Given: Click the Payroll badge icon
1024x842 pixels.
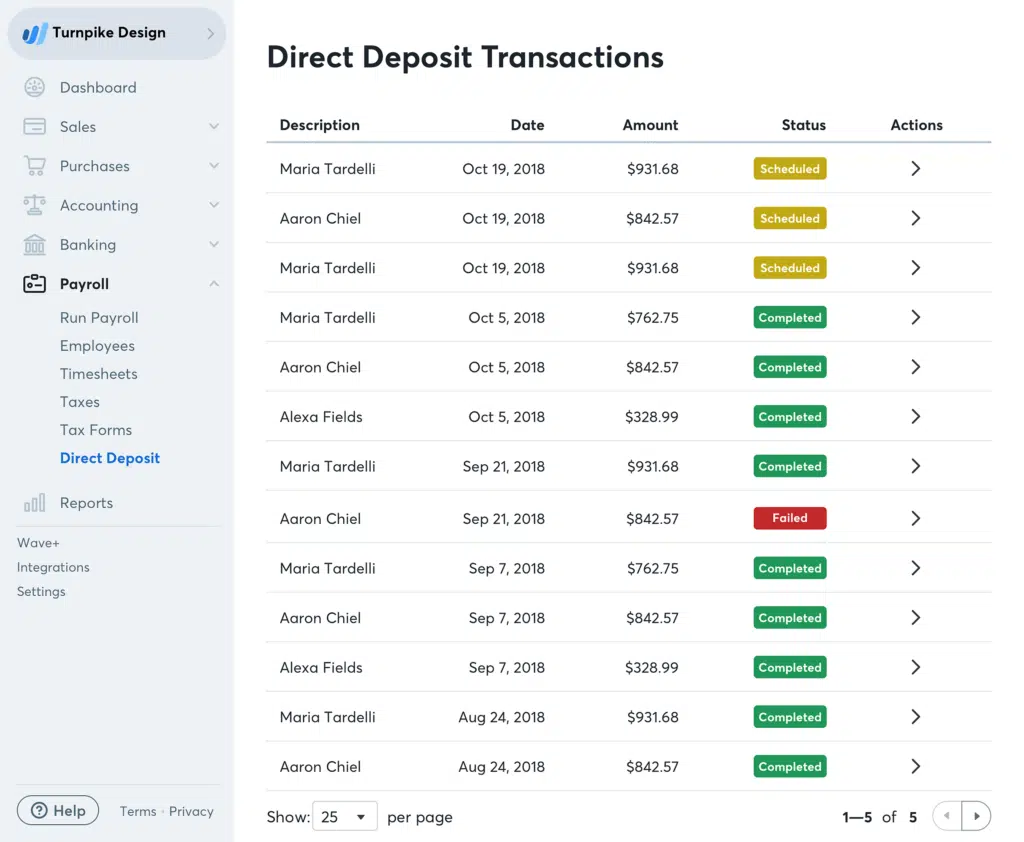Looking at the screenshot, I should tap(34, 284).
